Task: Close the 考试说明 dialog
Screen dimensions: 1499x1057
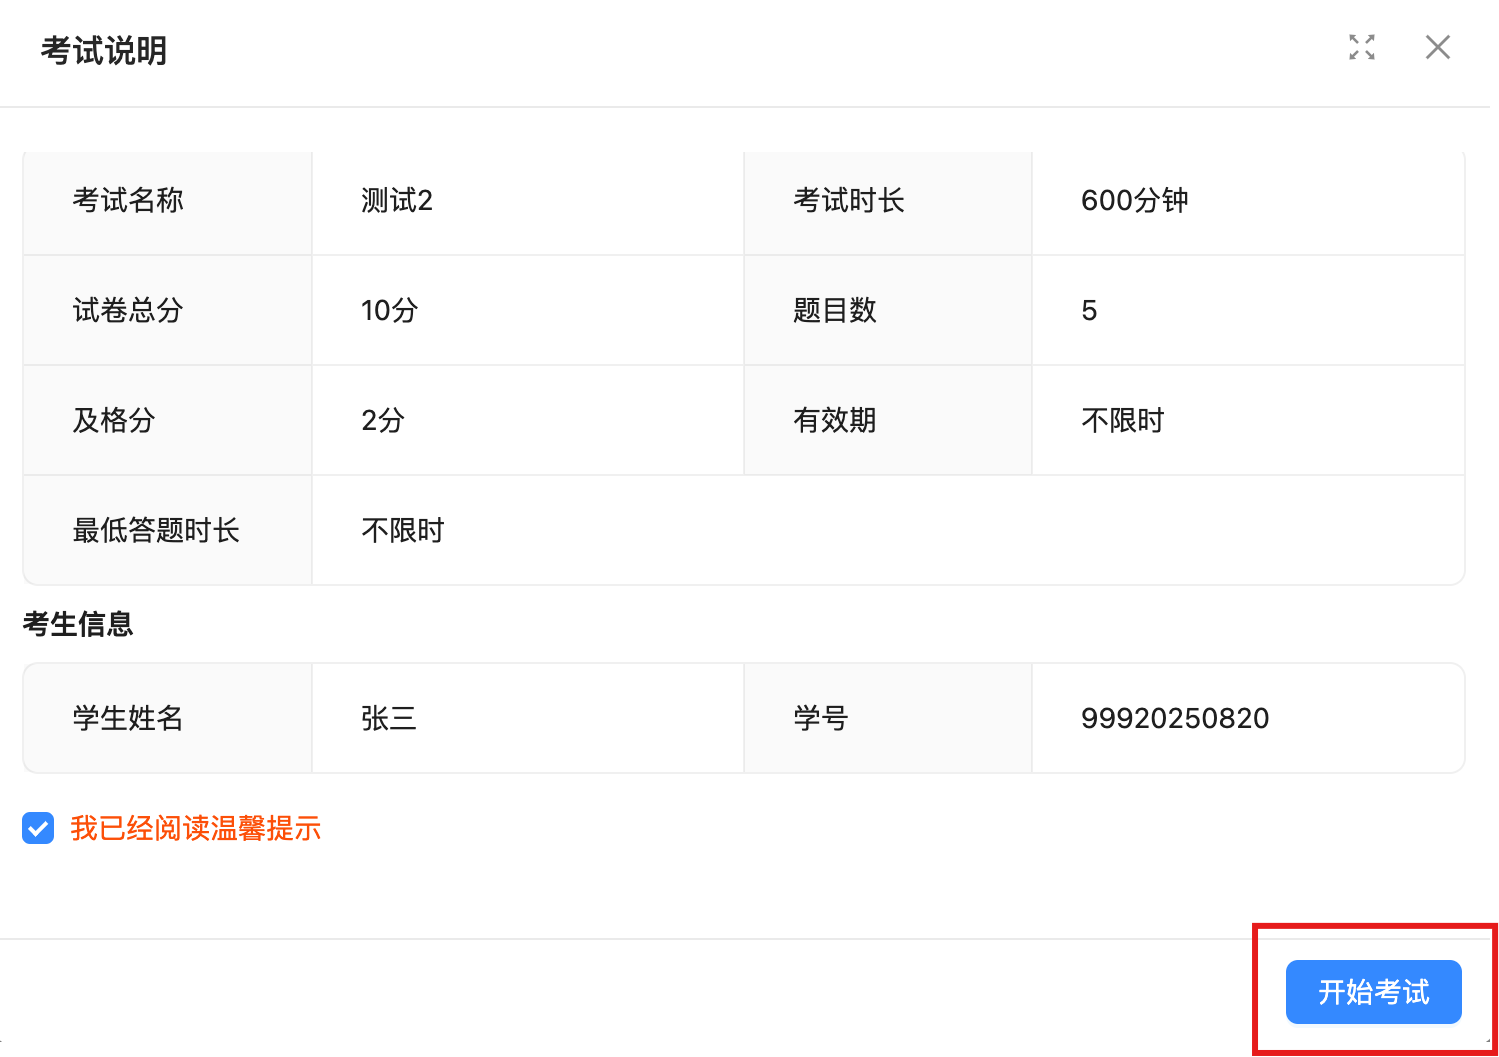Action: pyautogui.click(x=1437, y=47)
